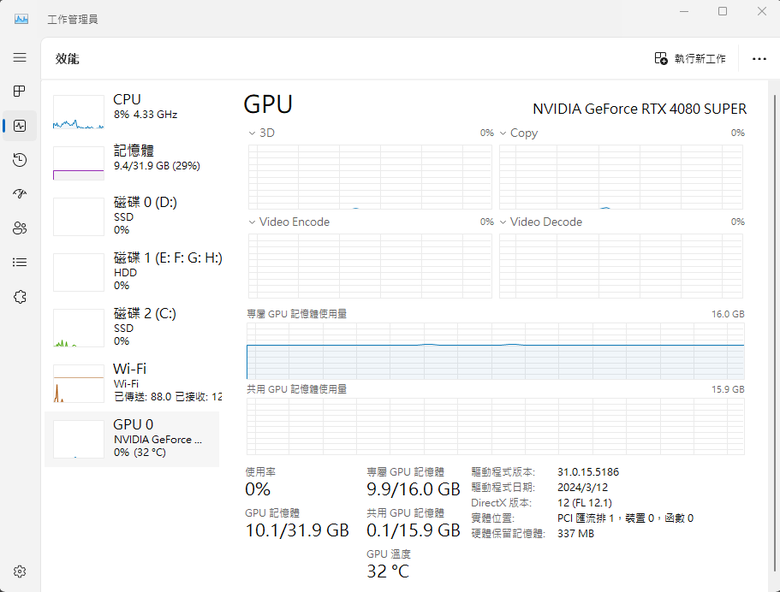
Task: Click the Video Encode usage graph
Action: pyautogui.click(x=370, y=266)
